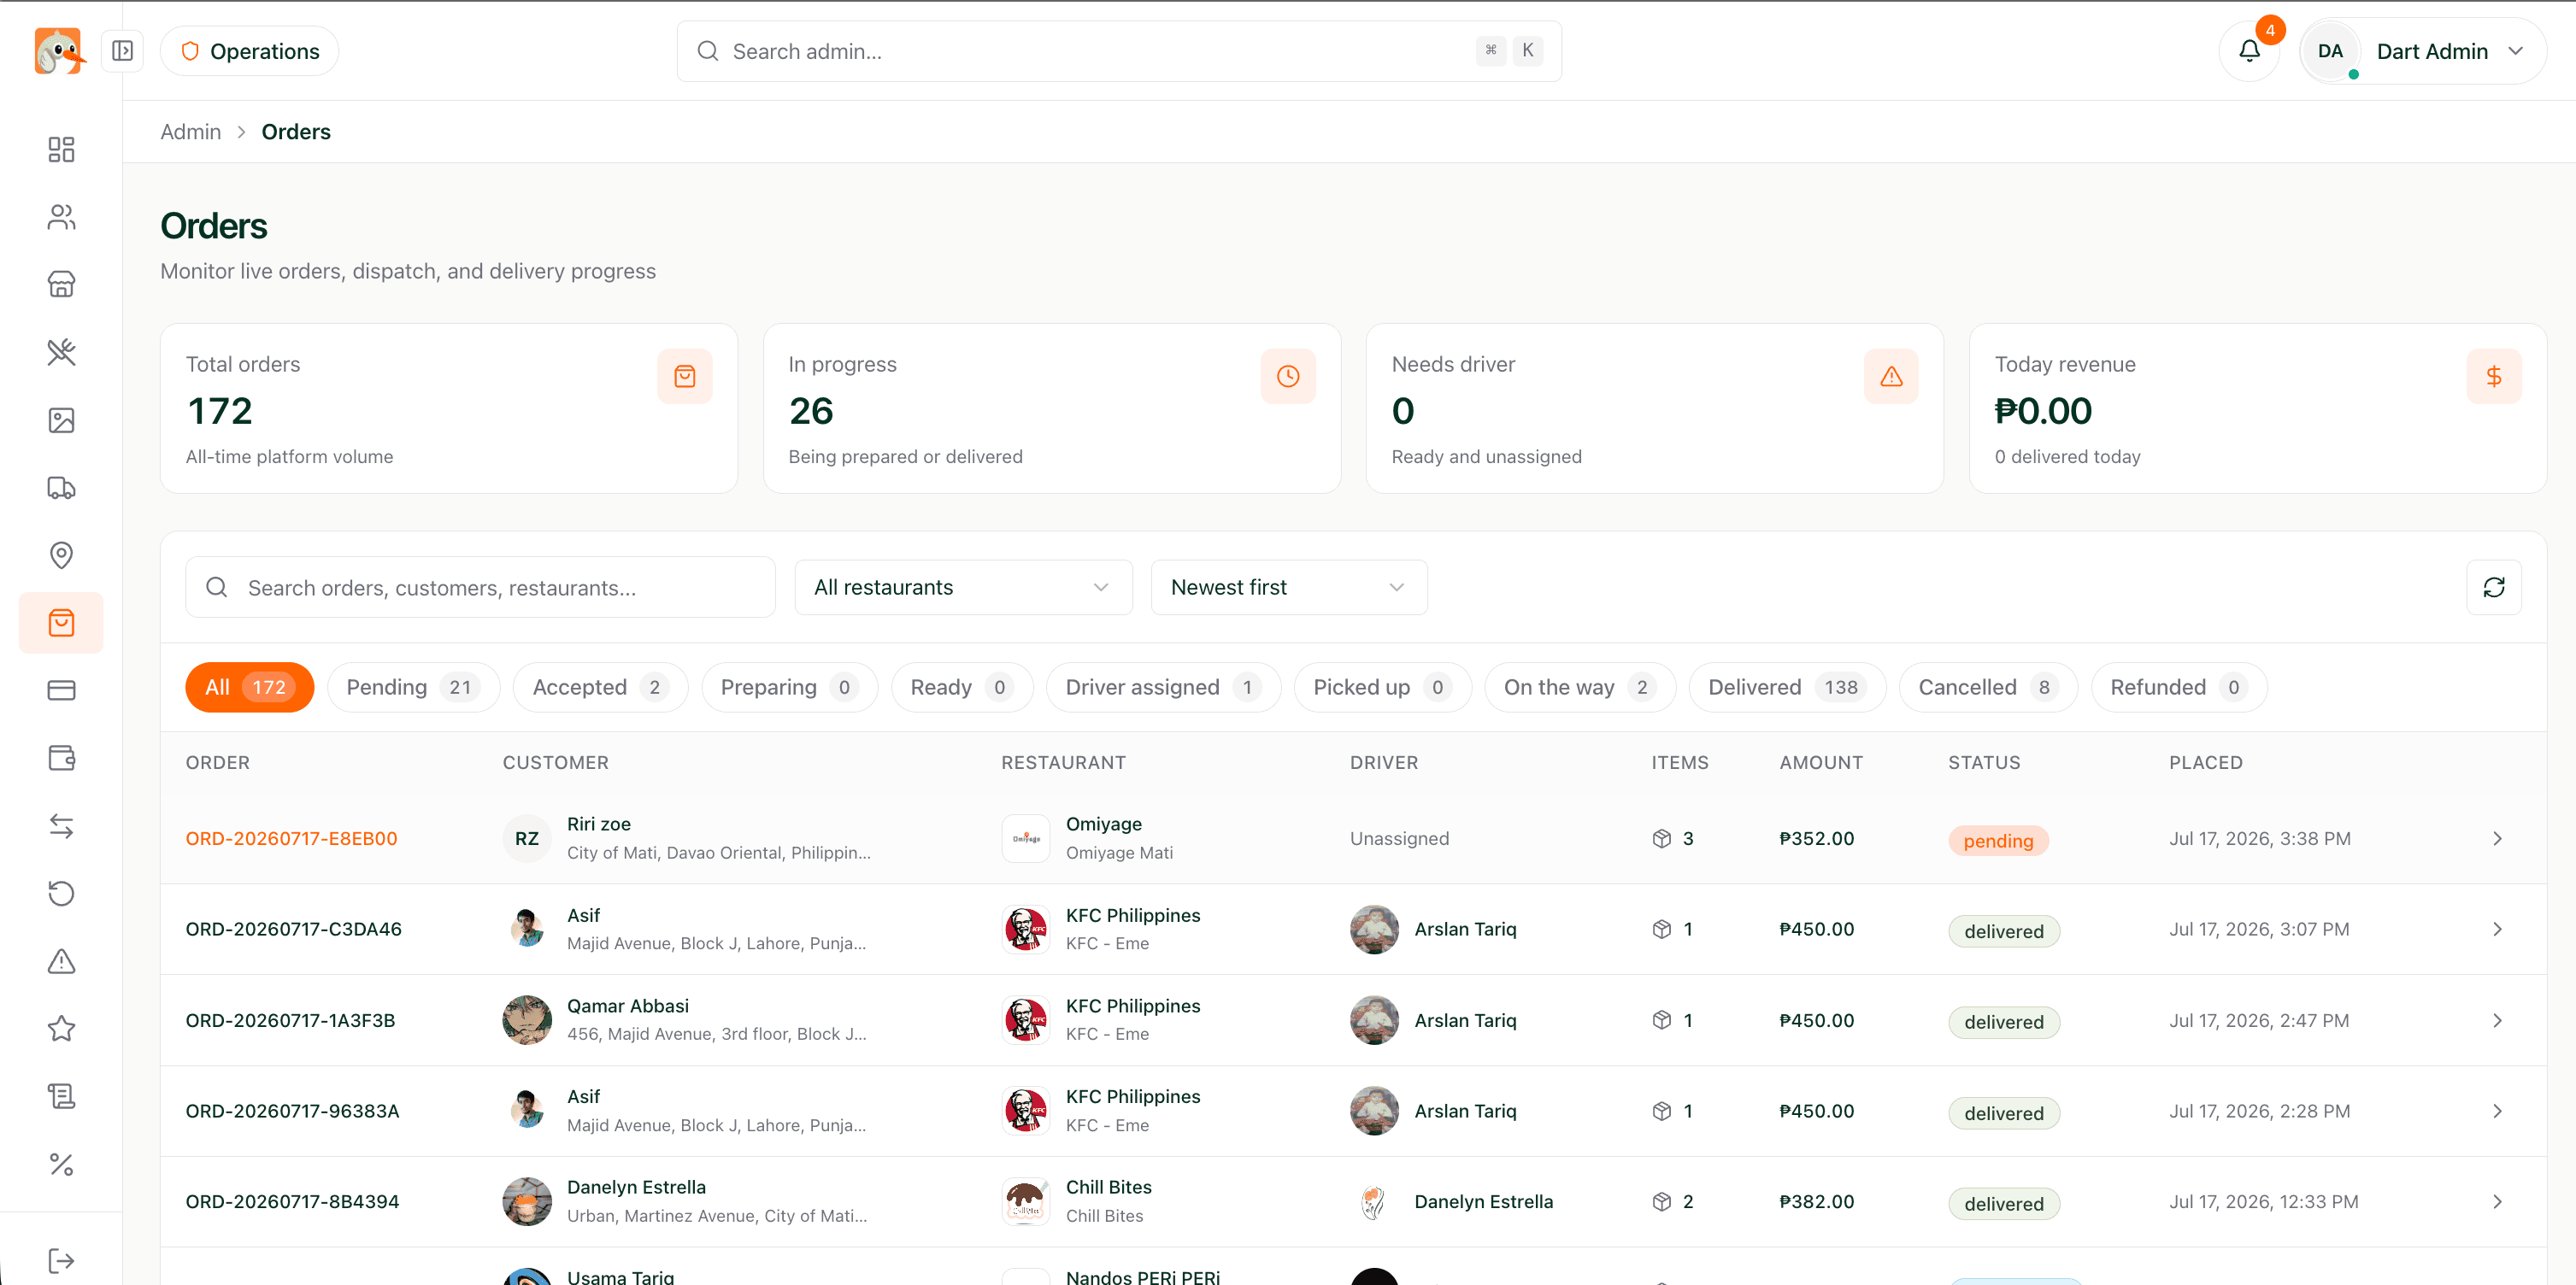2576x1285 pixels.
Task: Open the scroll document icon in sidebar
Action: pos(61,1096)
